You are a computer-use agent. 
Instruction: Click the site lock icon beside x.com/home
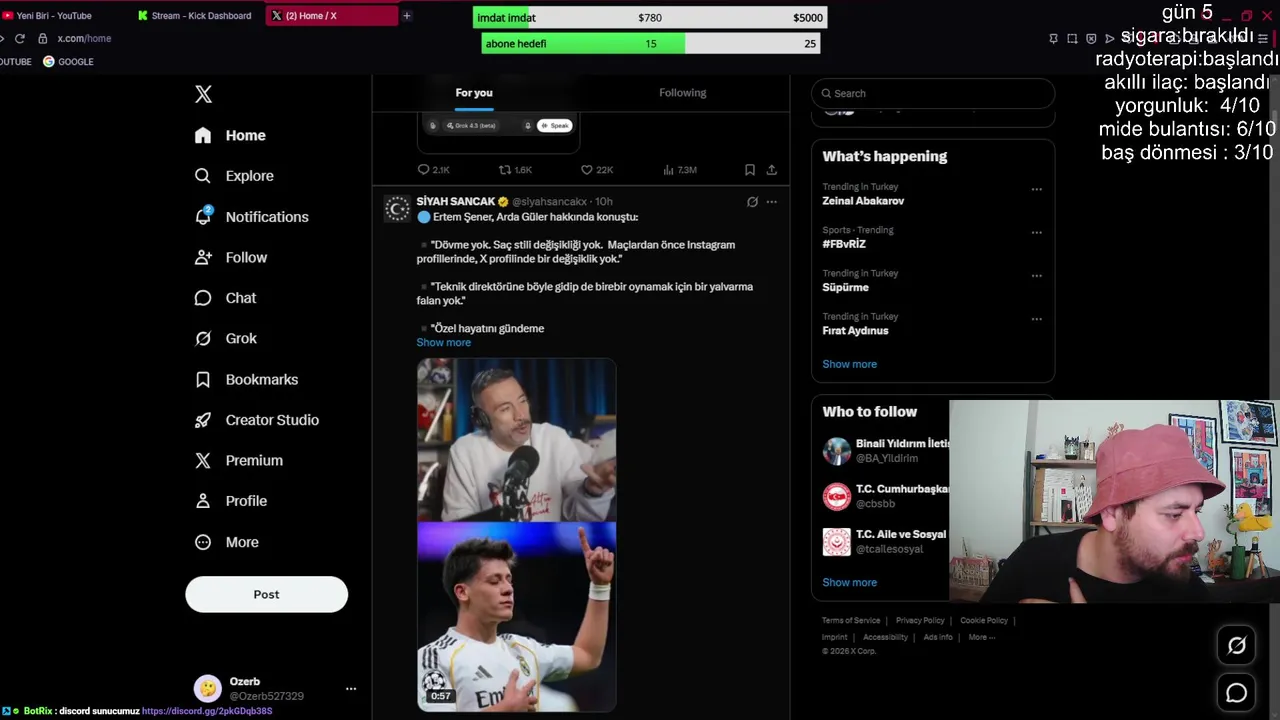click(x=42, y=38)
